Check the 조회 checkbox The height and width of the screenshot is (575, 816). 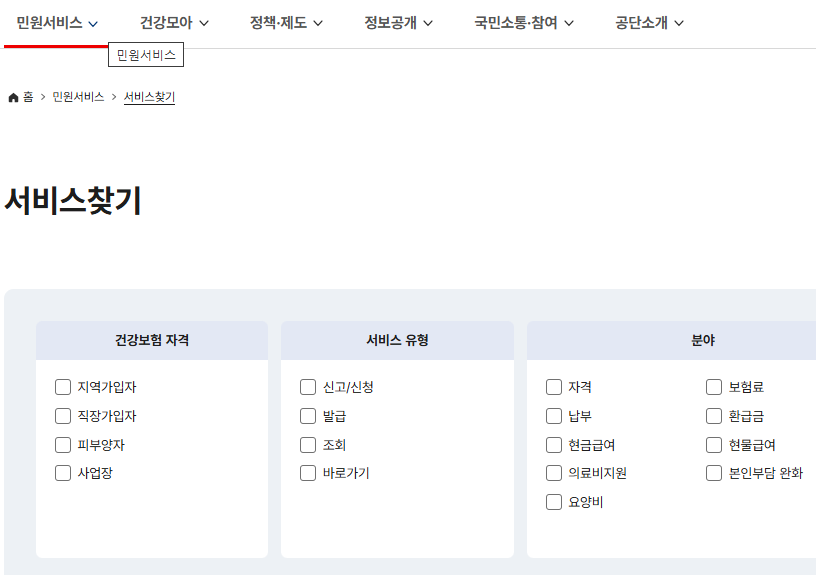308,445
